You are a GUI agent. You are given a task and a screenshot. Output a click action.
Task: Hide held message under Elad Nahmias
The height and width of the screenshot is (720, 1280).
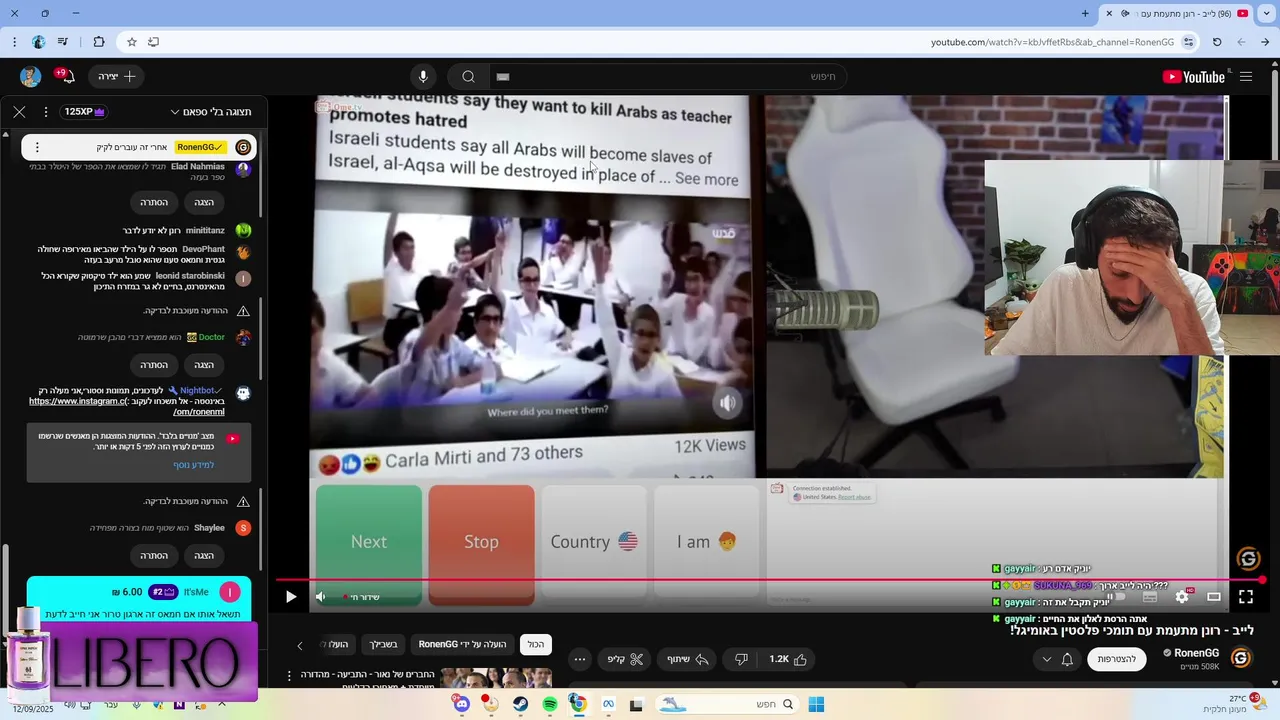tap(154, 202)
